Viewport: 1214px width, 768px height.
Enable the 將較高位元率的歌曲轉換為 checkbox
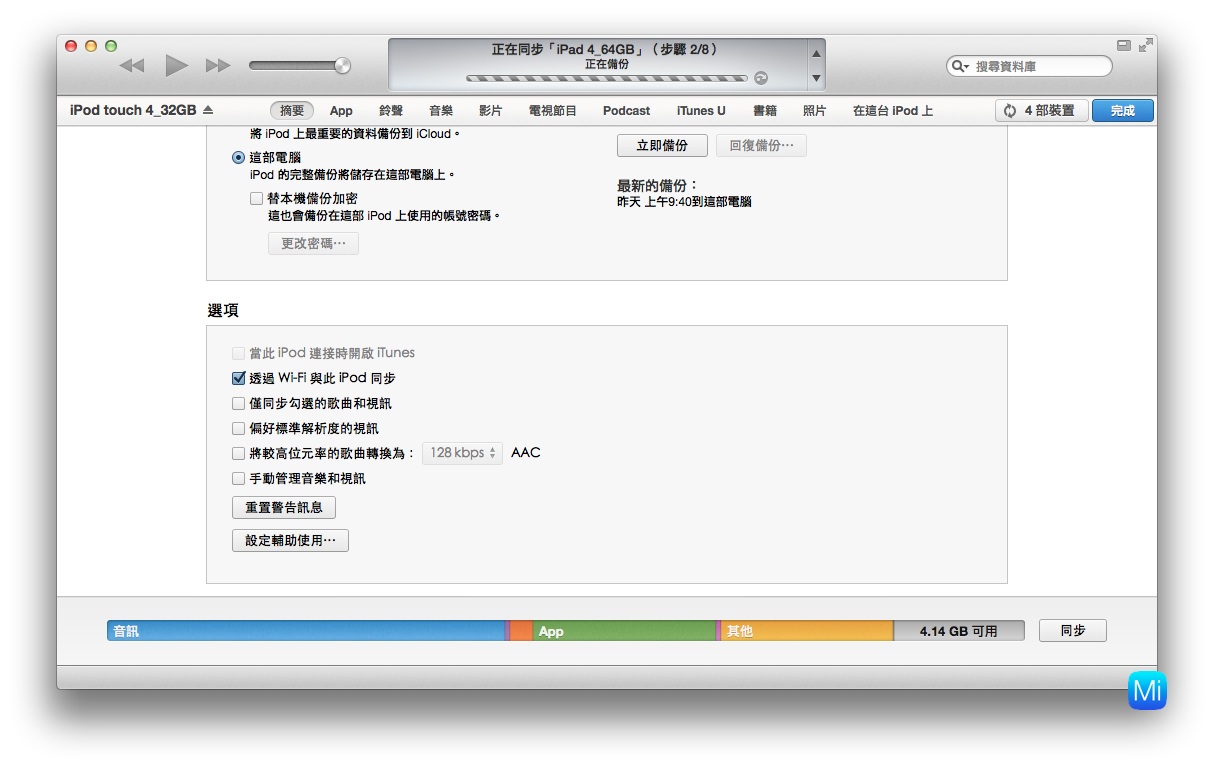pyautogui.click(x=238, y=453)
